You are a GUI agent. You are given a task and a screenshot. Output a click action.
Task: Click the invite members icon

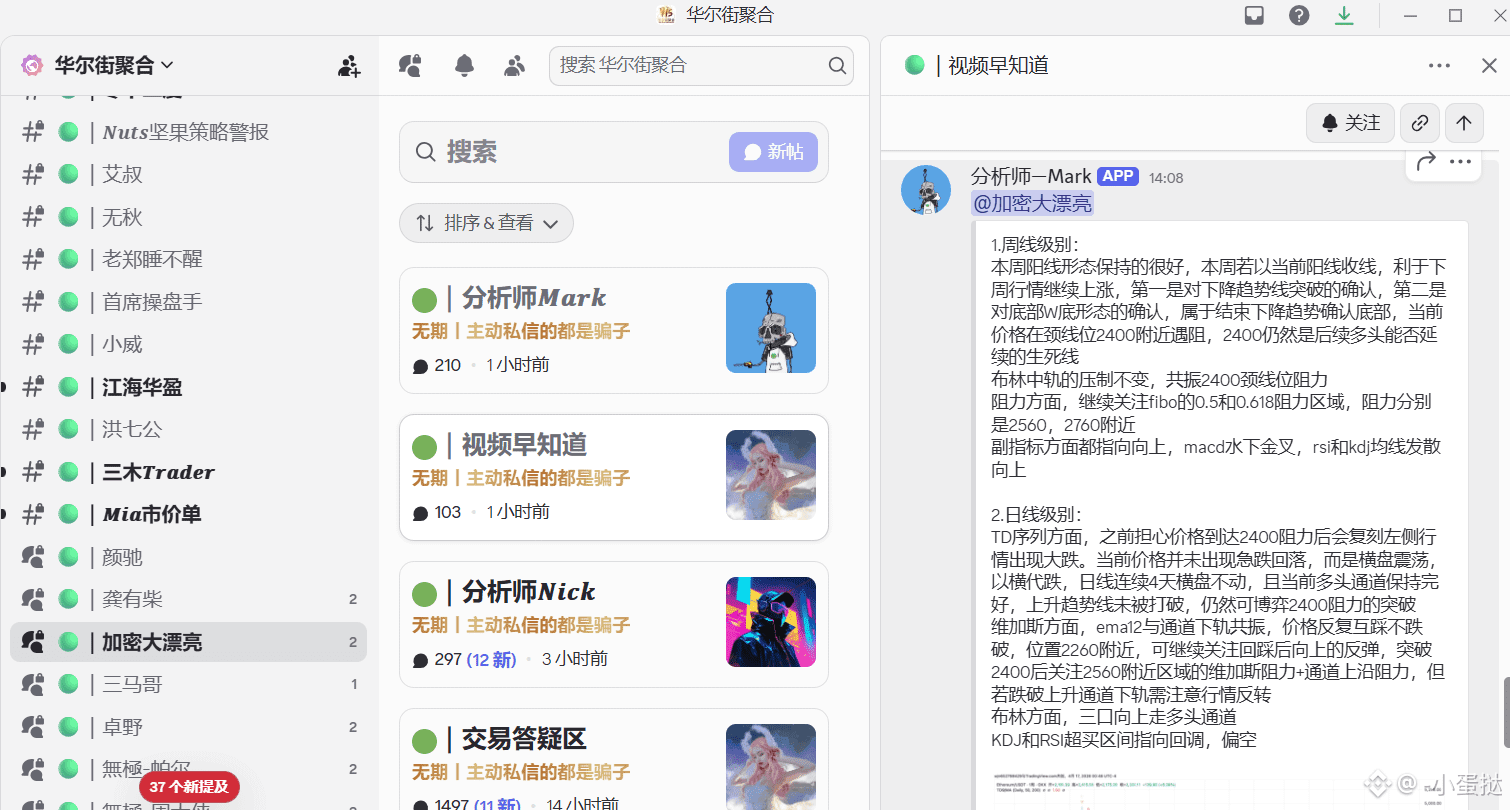348,66
